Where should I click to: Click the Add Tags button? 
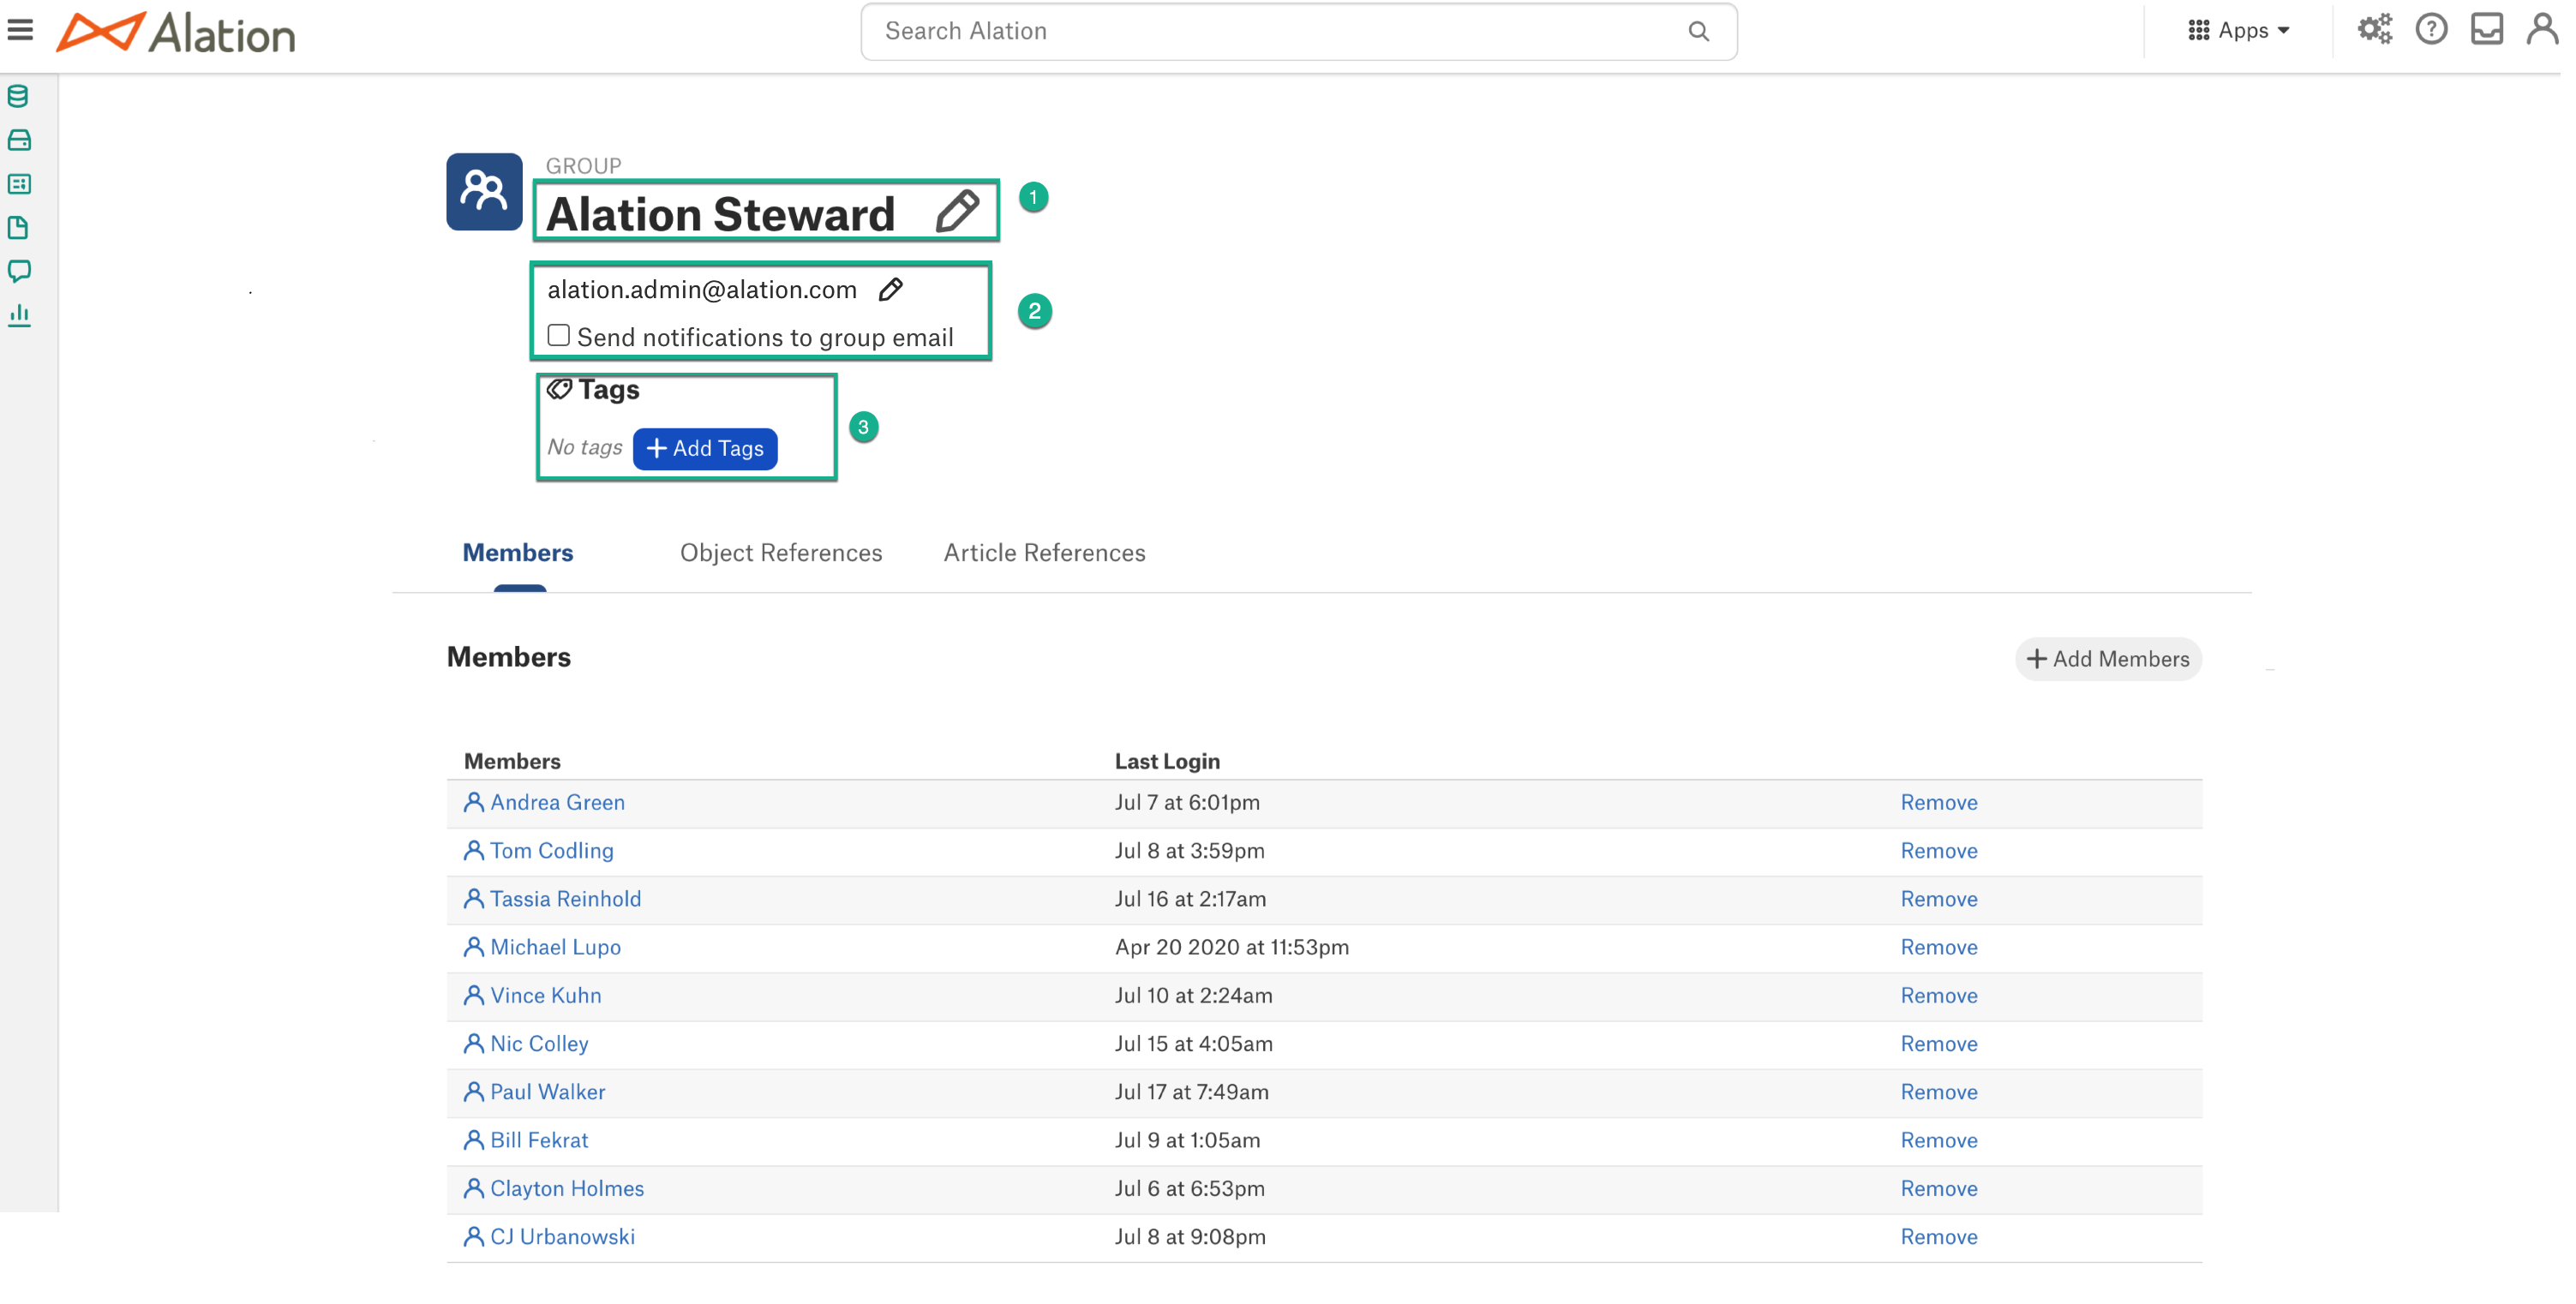point(705,448)
